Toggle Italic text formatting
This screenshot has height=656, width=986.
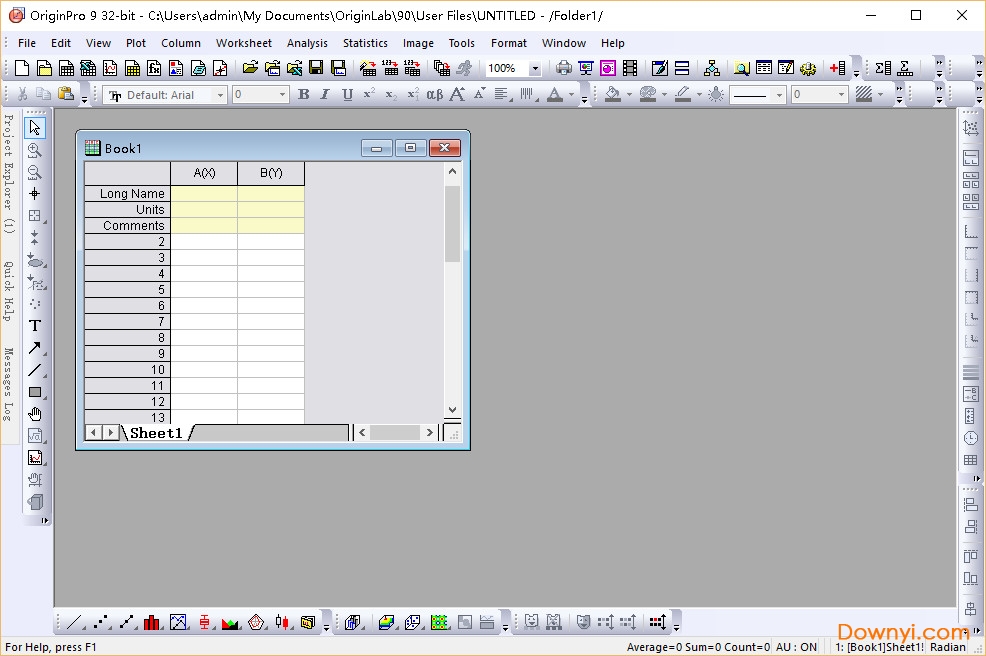pos(325,94)
